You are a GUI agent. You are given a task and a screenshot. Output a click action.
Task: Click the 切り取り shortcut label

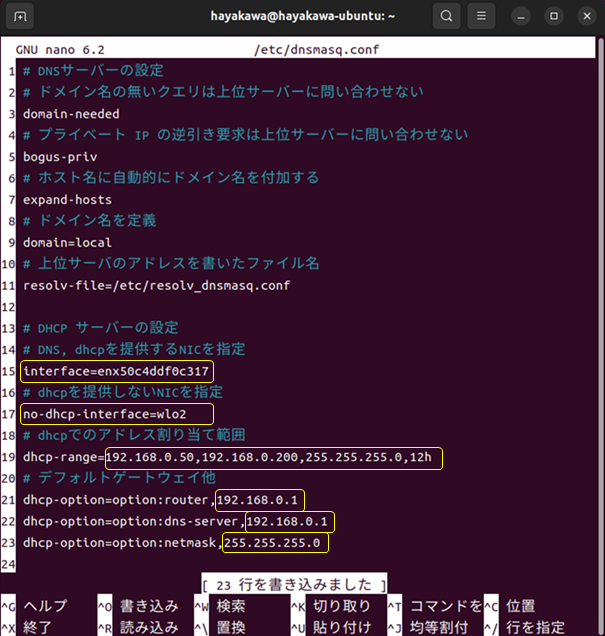(x=342, y=606)
